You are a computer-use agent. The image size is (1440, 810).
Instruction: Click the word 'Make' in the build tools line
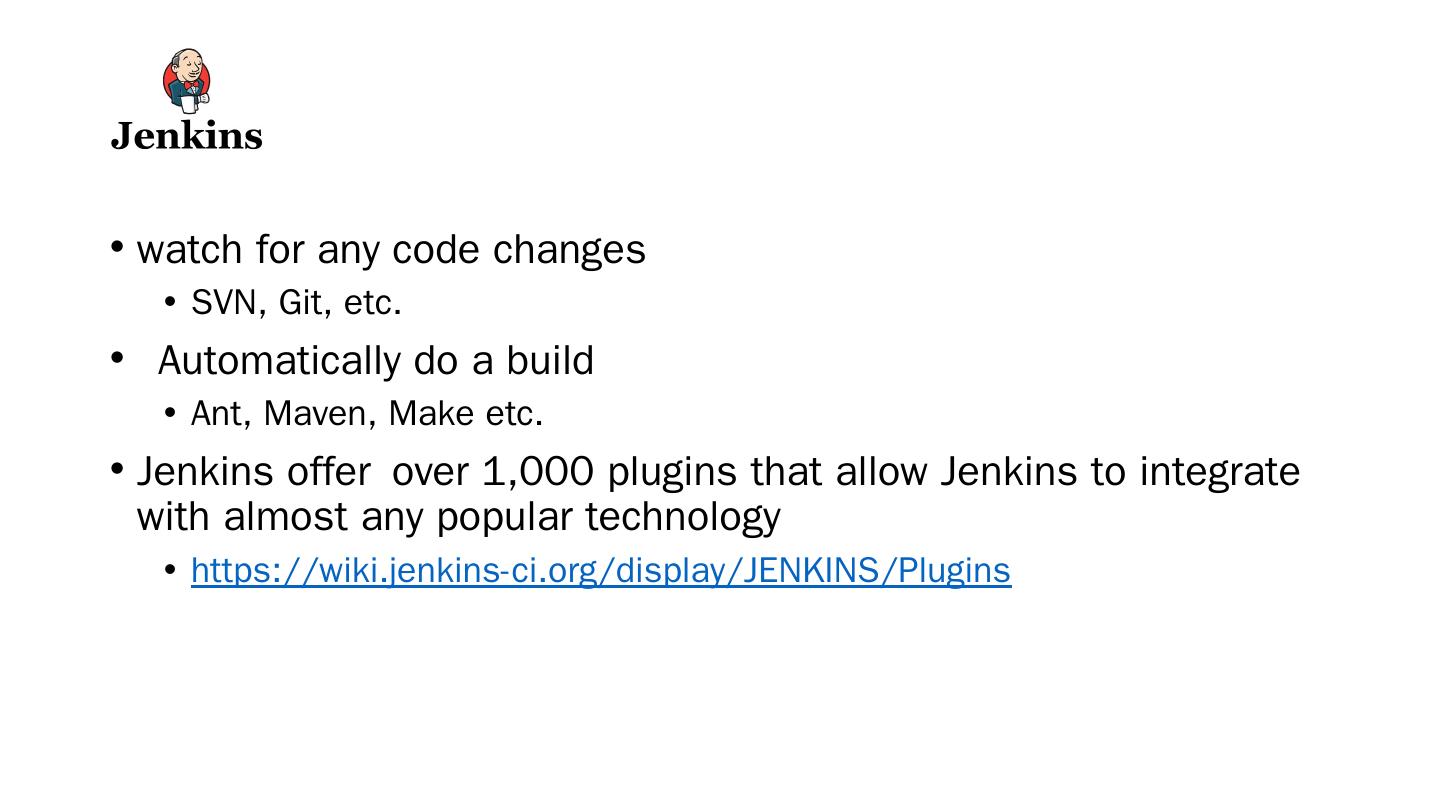tap(431, 413)
